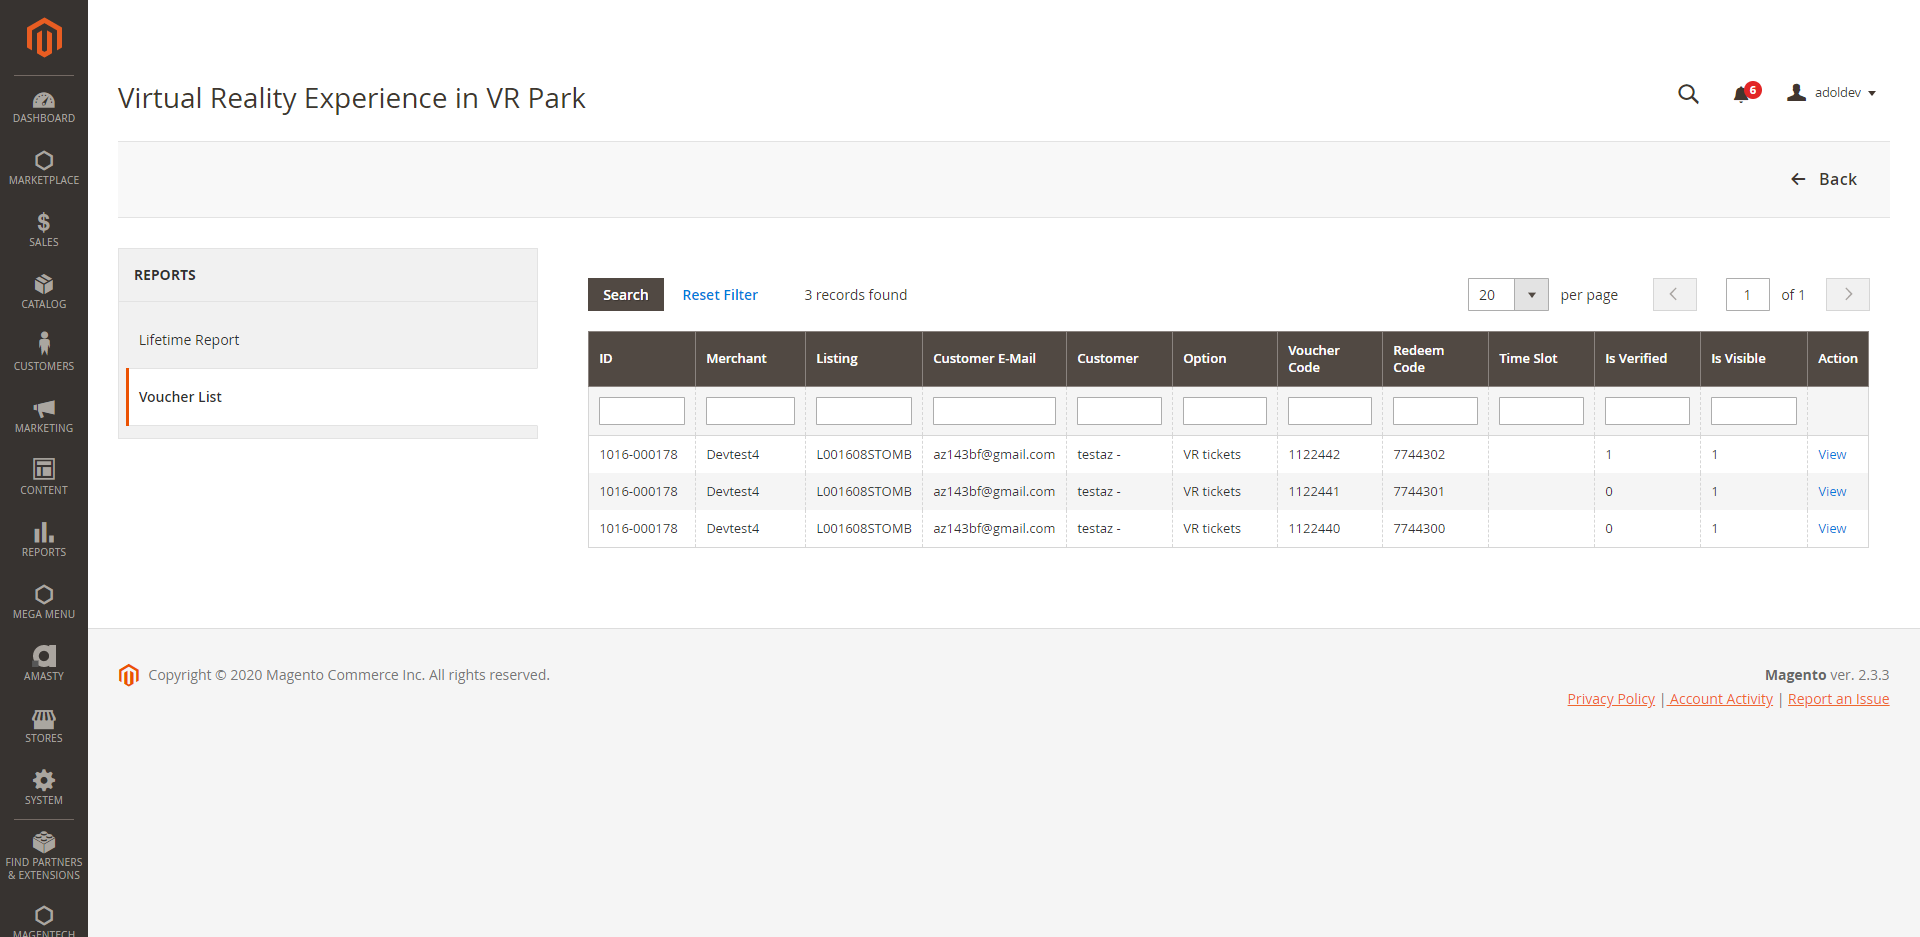Sort by the Is Verified column header
The image size is (1920, 937).
coord(1647,359)
